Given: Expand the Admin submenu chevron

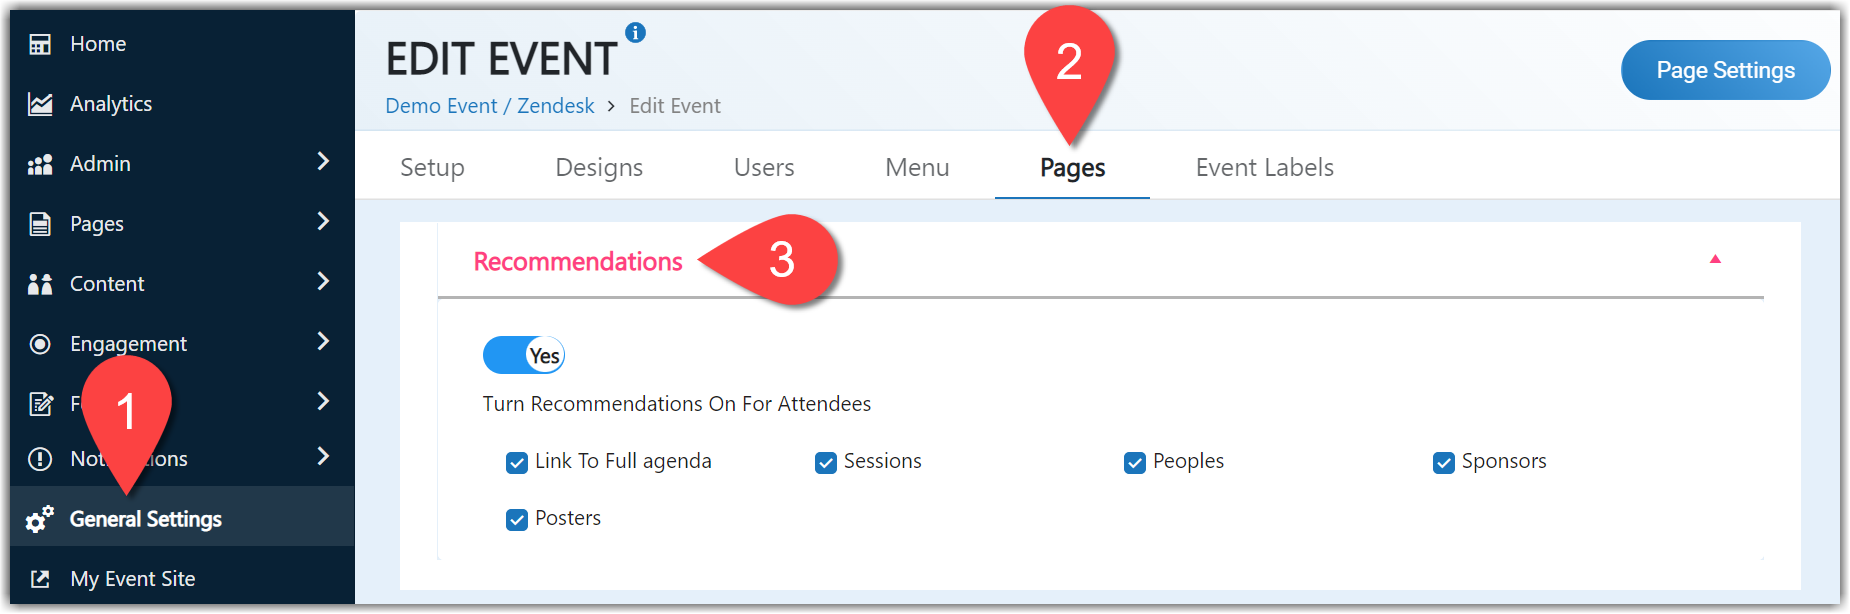Looking at the screenshot, I should [x=323, y=161].
